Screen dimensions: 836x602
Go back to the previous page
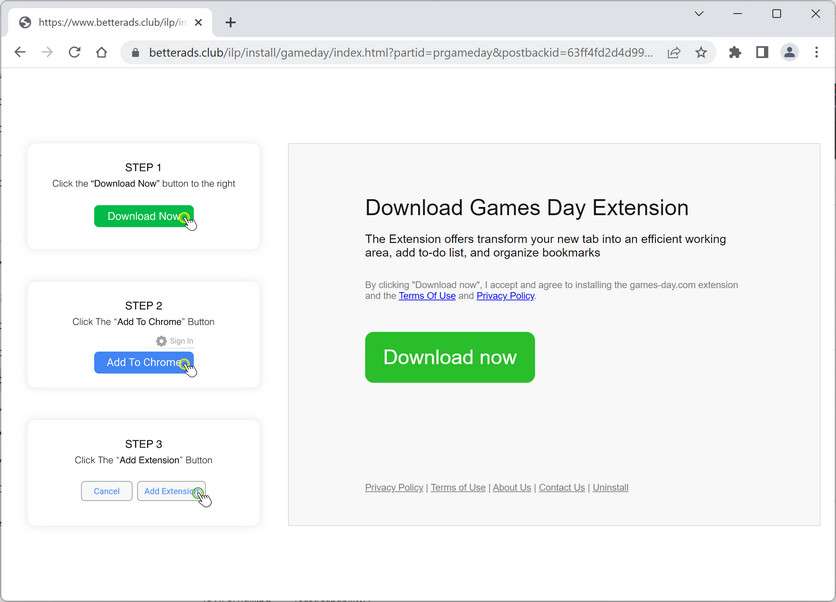[x=20, y=52]
